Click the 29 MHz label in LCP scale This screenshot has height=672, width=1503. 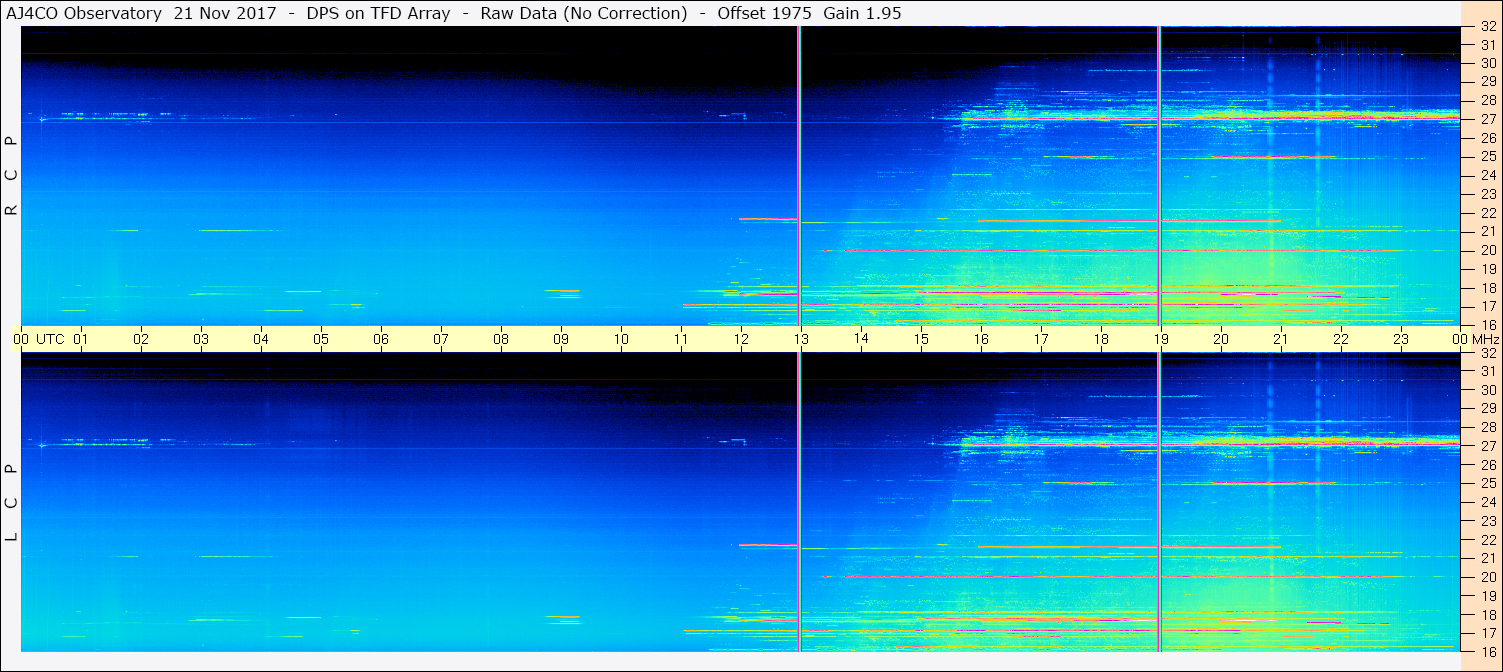click(1488, 409)
